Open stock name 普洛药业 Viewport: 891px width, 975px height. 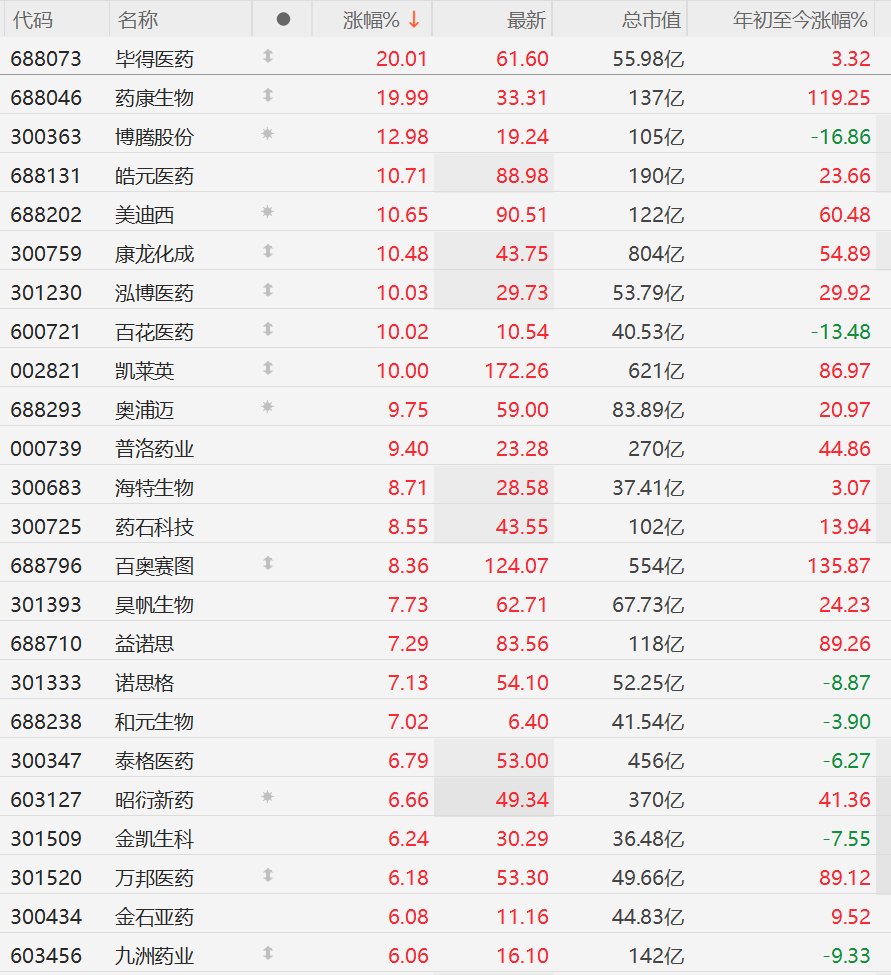(x=154, y=449)
